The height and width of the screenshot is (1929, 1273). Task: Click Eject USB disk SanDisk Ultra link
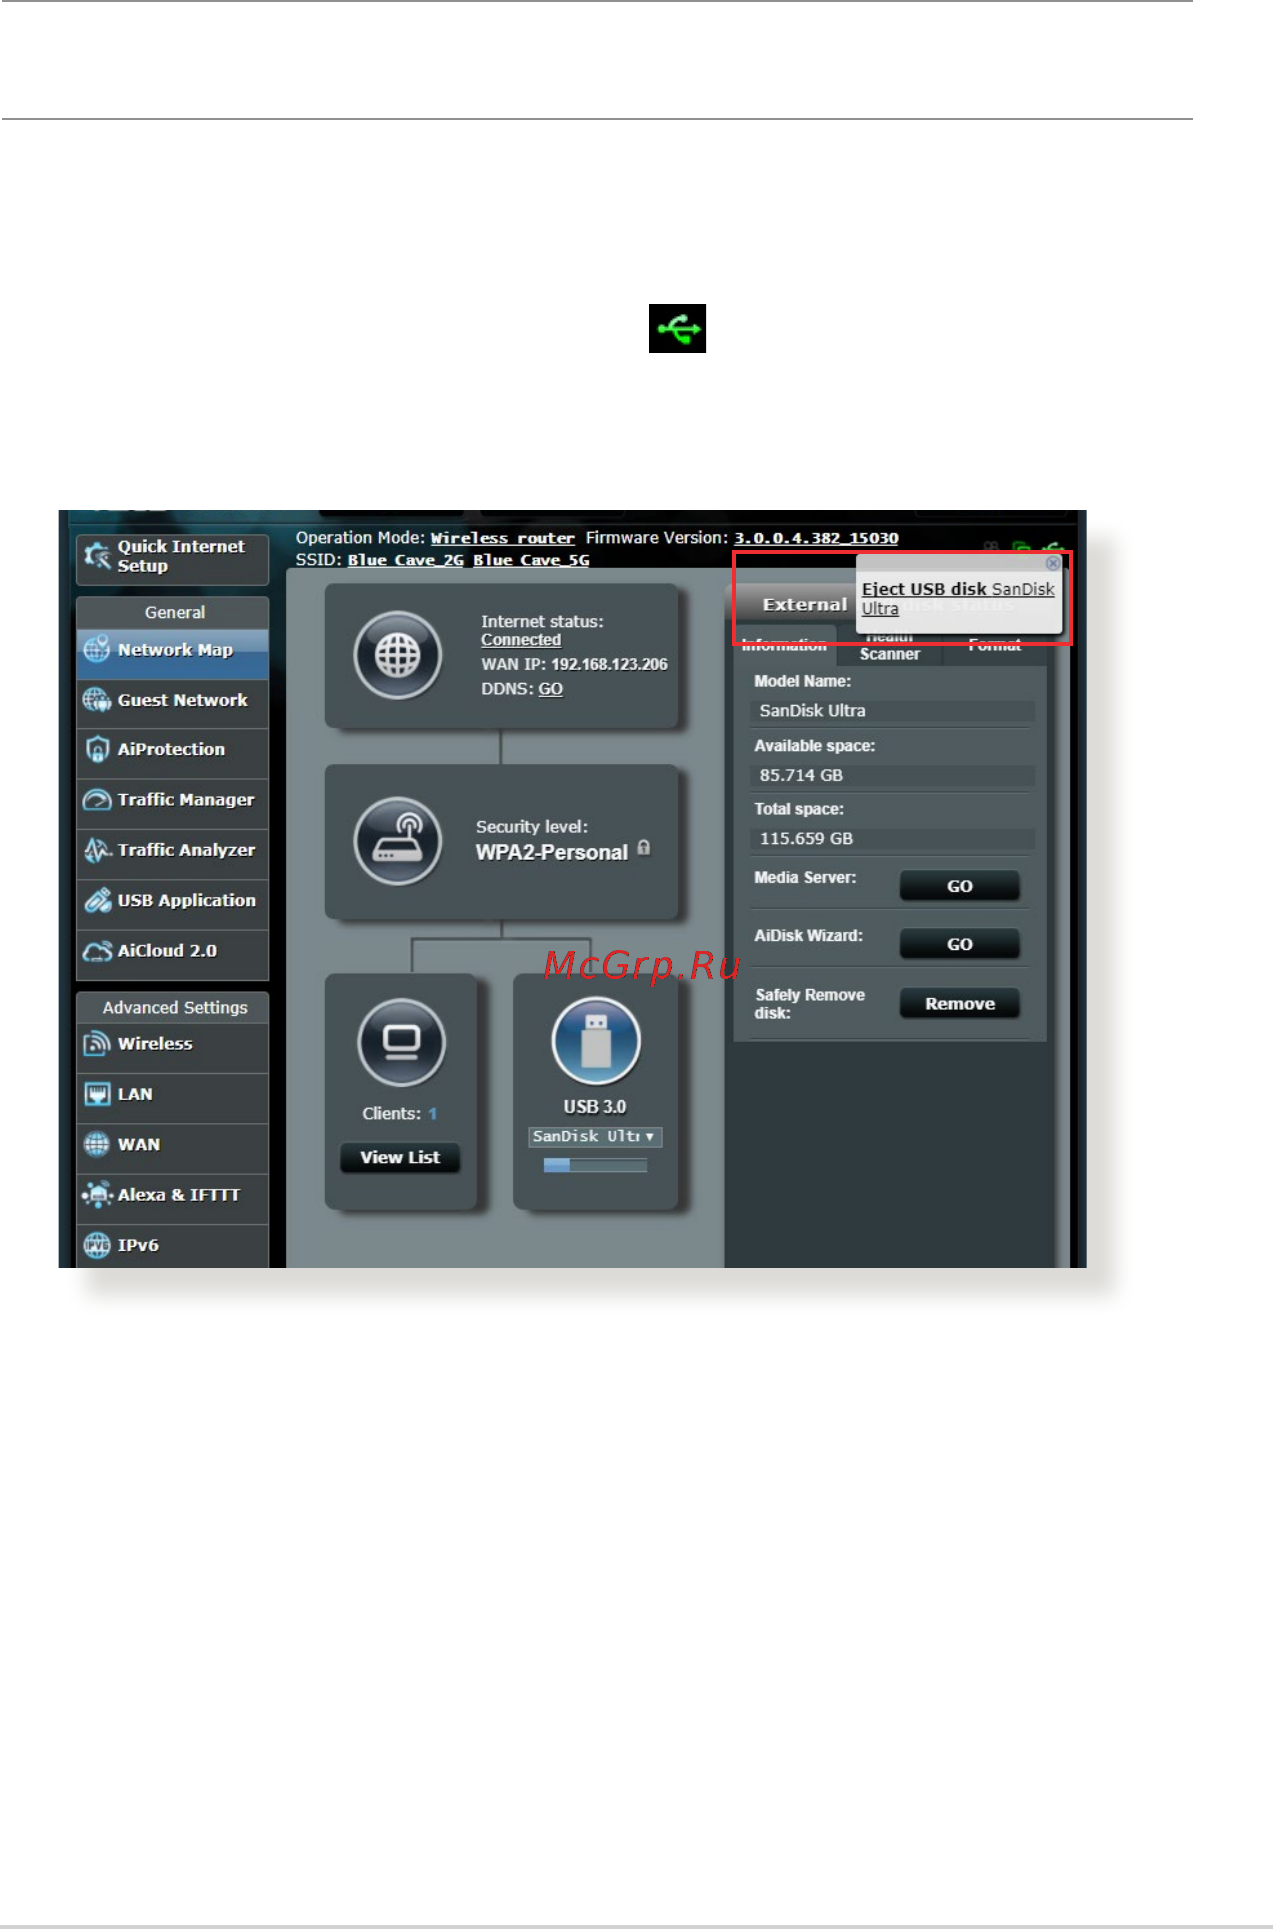point(958,599)
